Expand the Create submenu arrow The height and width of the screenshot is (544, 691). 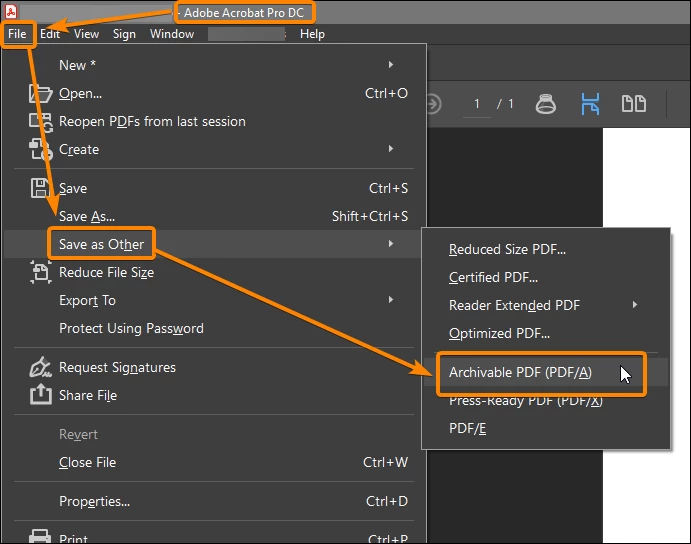pos(391,149)
